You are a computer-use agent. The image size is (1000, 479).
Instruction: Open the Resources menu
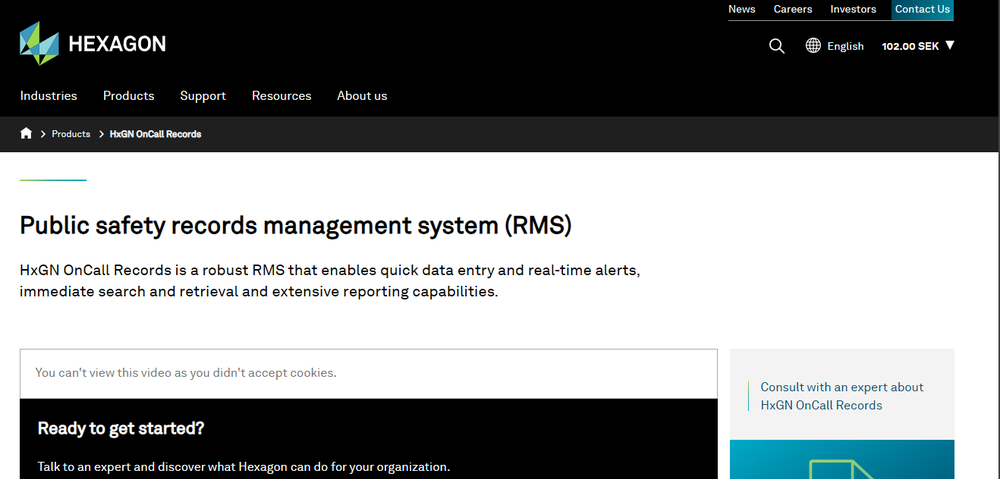click(x=281, y=96)
